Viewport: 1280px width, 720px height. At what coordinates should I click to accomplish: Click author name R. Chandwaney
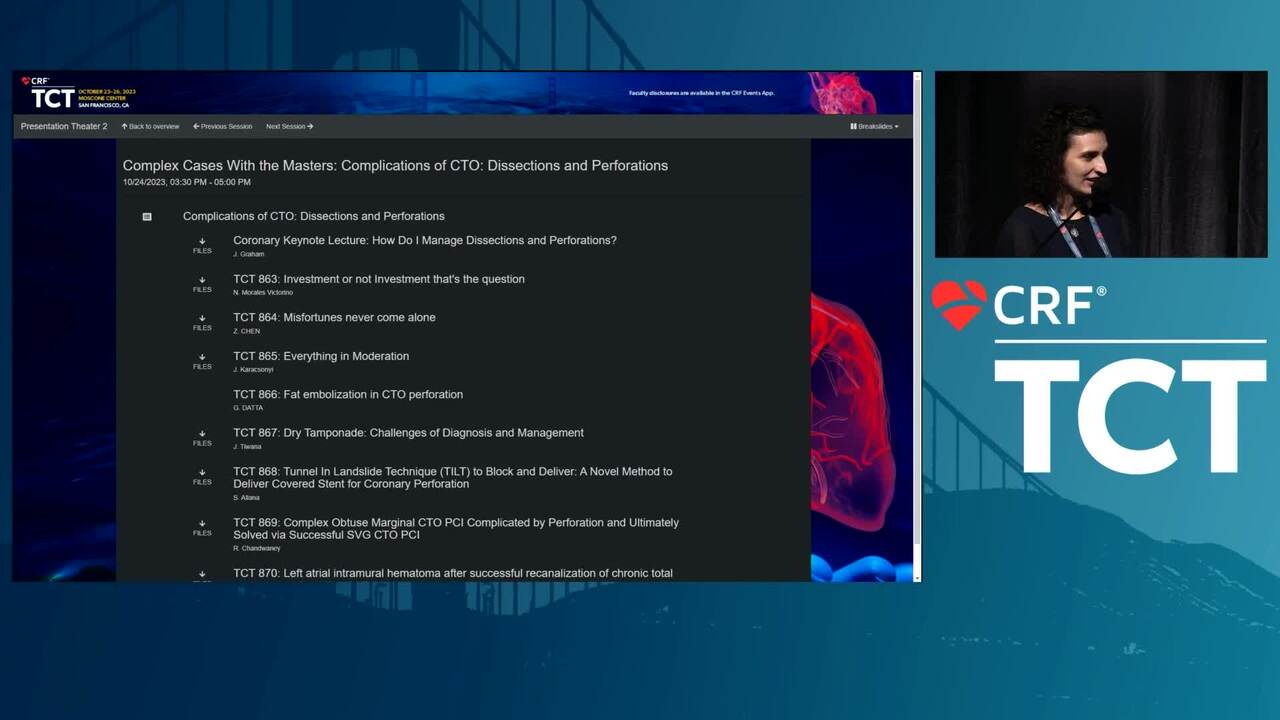pyautogui.click(x=255, y=549)
